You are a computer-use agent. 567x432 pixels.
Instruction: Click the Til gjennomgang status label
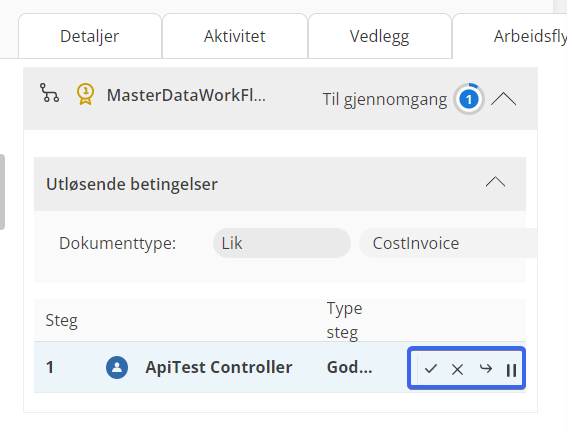(x=385, y=99)
